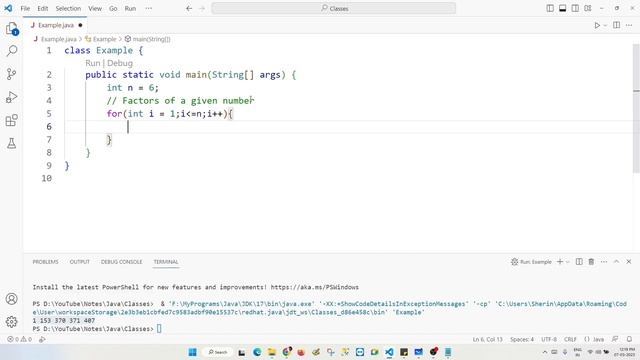Select the TERMINAL tab

(166, 262)
